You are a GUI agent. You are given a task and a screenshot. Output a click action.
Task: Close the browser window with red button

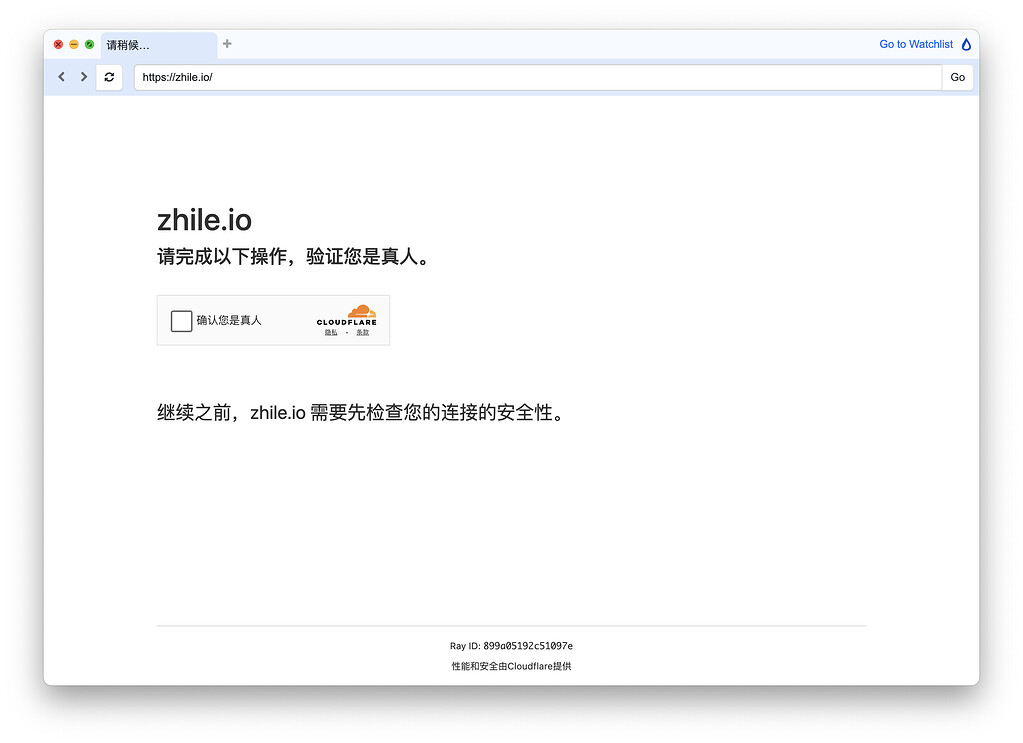pyautogui.click(x=58, y=44)
